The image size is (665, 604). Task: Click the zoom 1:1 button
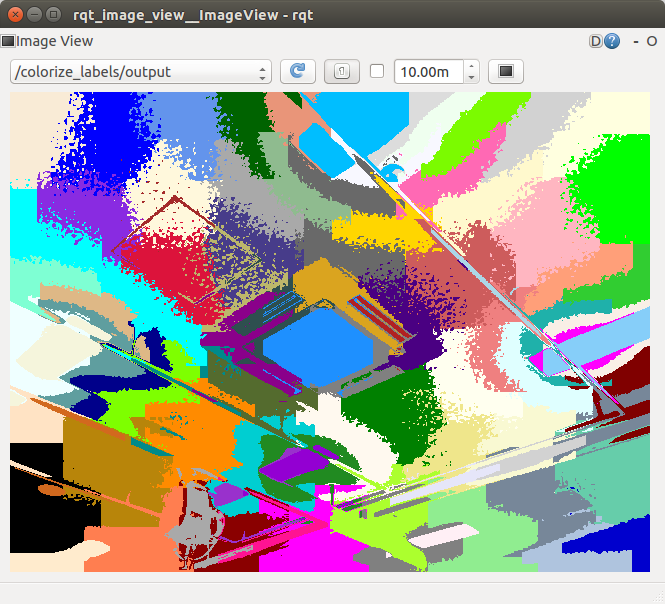coord(342,71)
